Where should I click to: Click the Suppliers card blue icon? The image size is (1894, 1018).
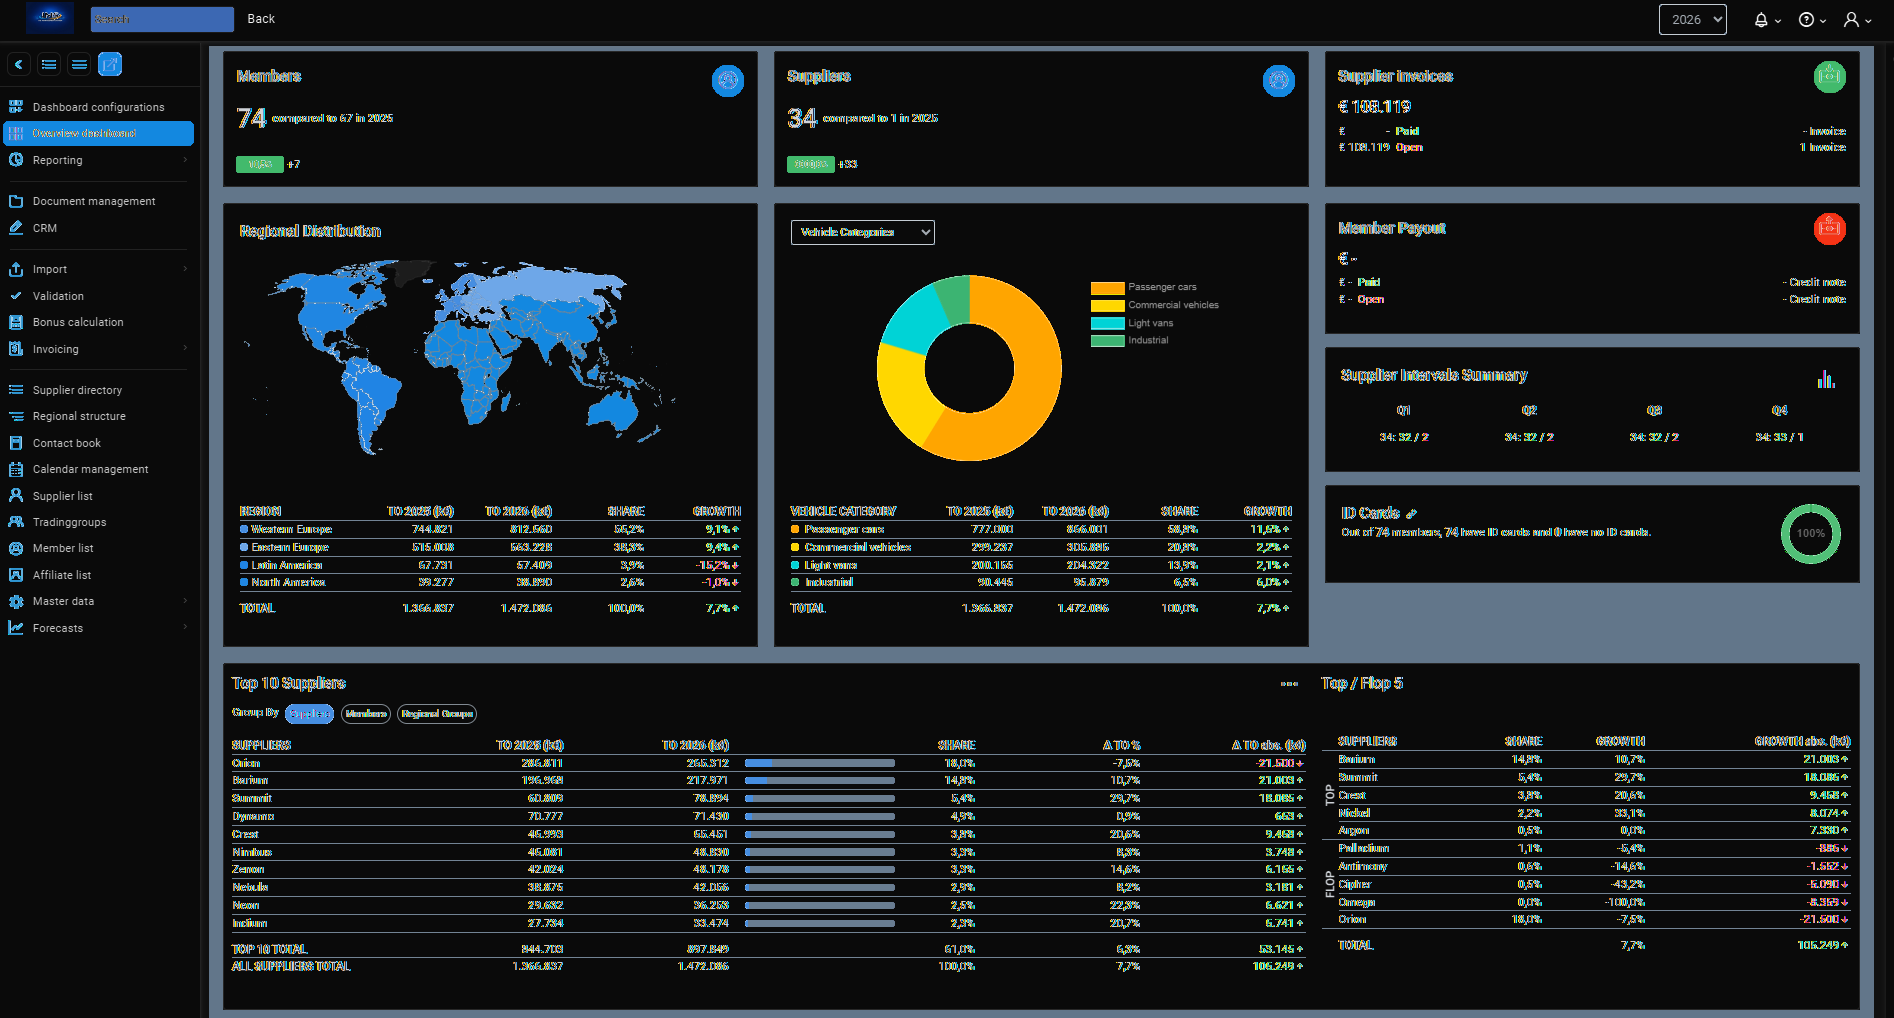pos(1279,81)
